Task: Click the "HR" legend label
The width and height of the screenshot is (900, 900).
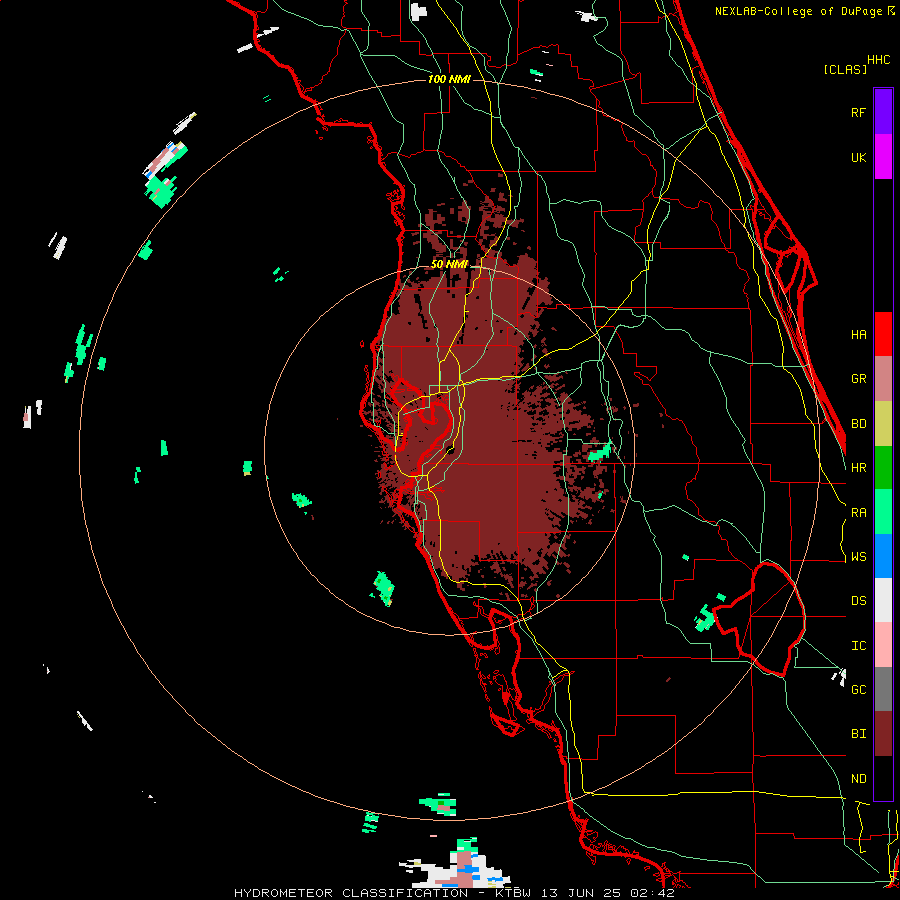Action: (x=858, y=468)
